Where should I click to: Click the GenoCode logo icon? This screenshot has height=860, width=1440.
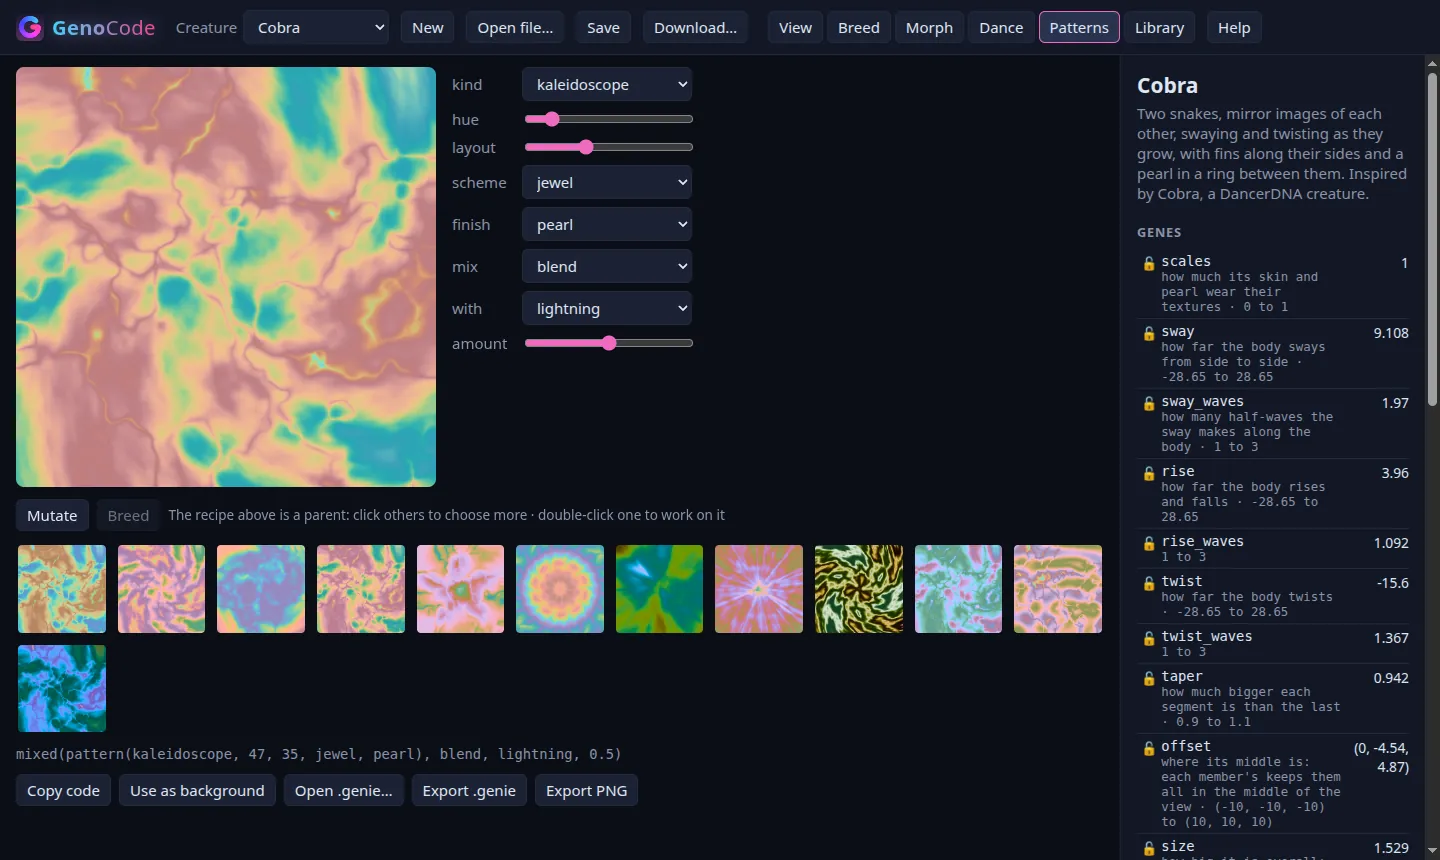(30, 28)
